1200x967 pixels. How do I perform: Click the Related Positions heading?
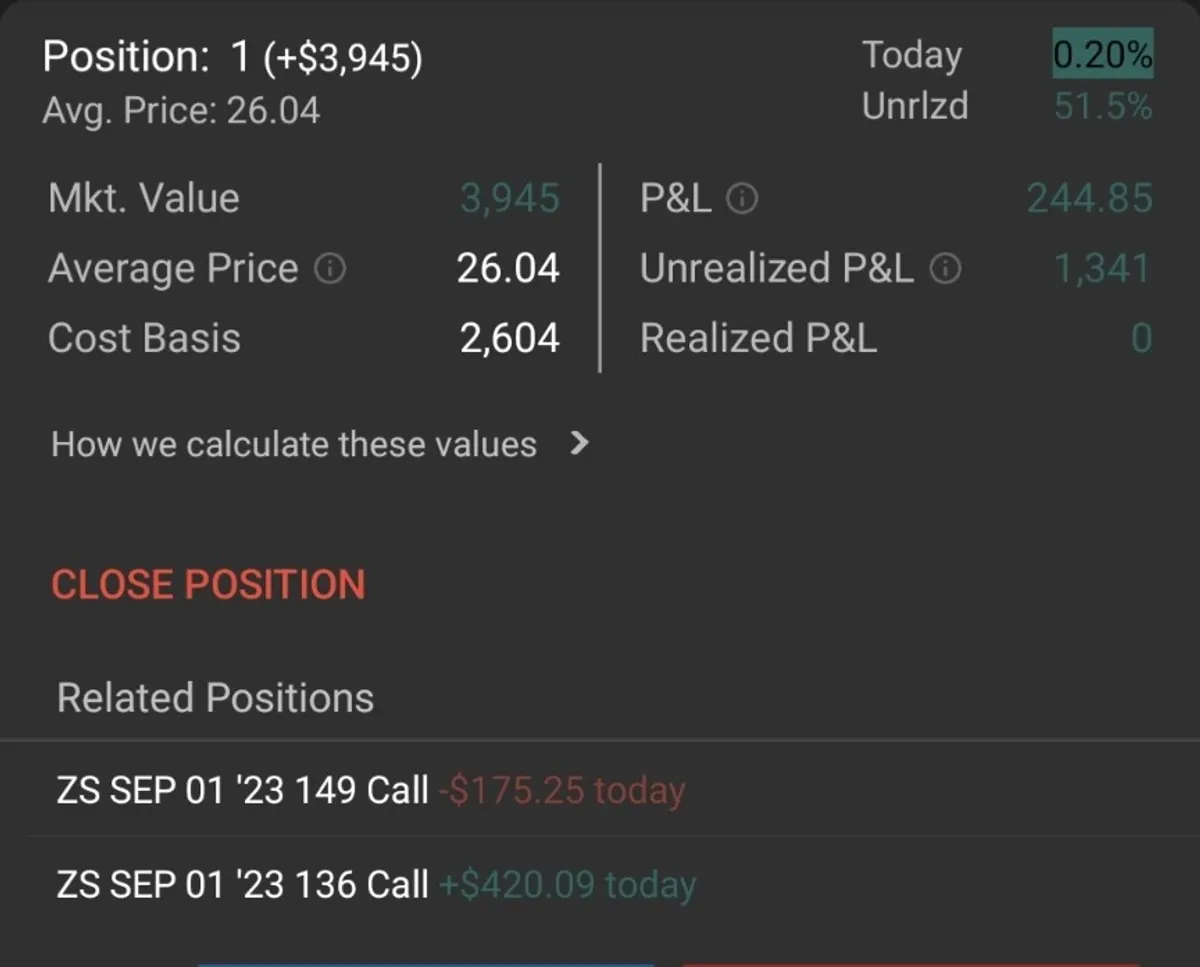tap(215, 698)
